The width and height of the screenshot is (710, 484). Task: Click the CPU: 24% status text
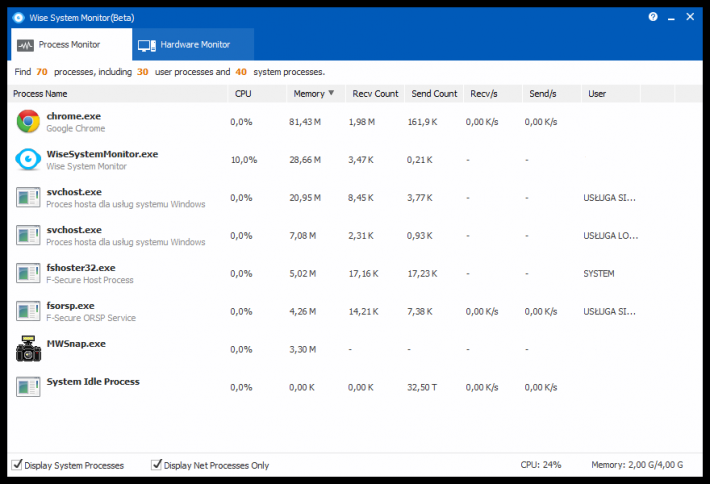(541, 465)
